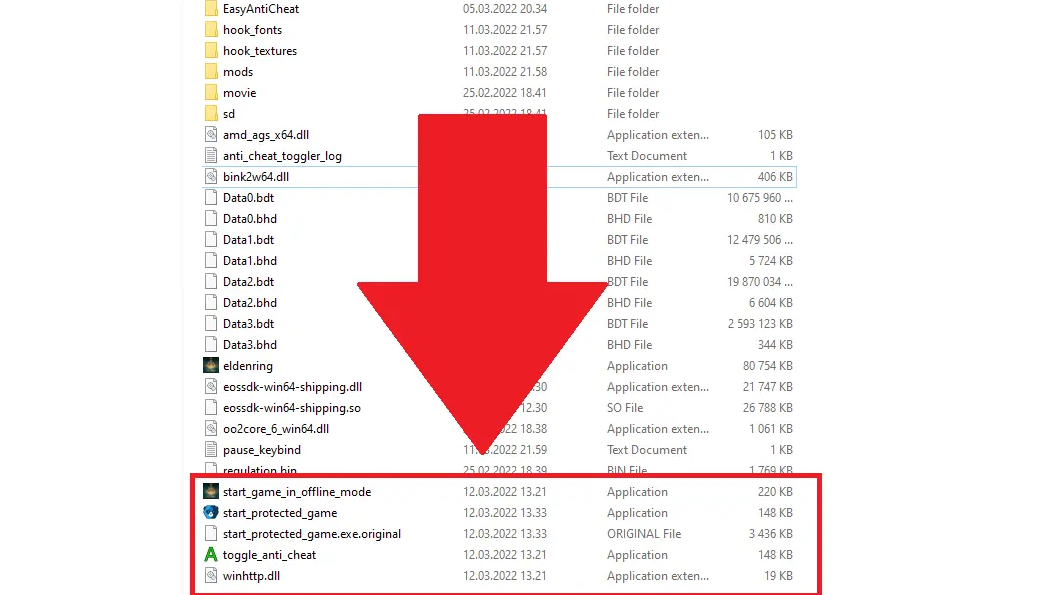
Task: Click the Data2.bdt file icon
Action: pos(211,281)
